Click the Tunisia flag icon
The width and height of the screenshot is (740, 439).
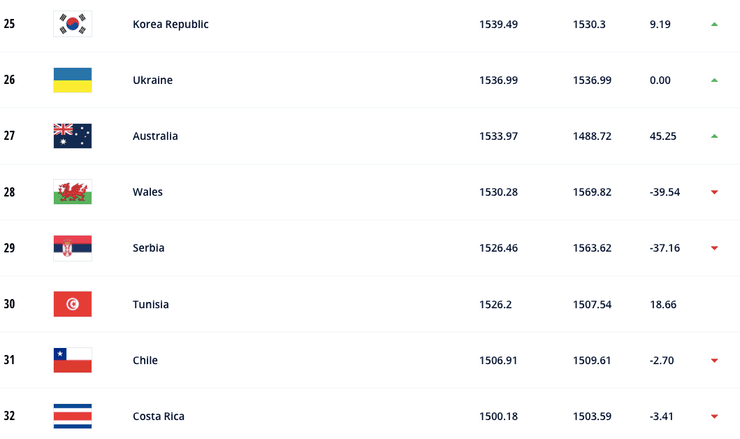[x=72, y=304]
